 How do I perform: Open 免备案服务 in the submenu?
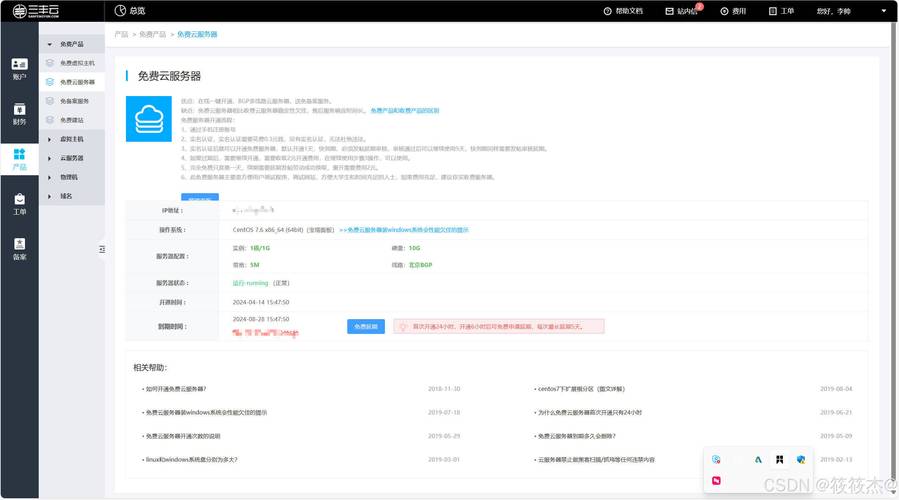72,101
